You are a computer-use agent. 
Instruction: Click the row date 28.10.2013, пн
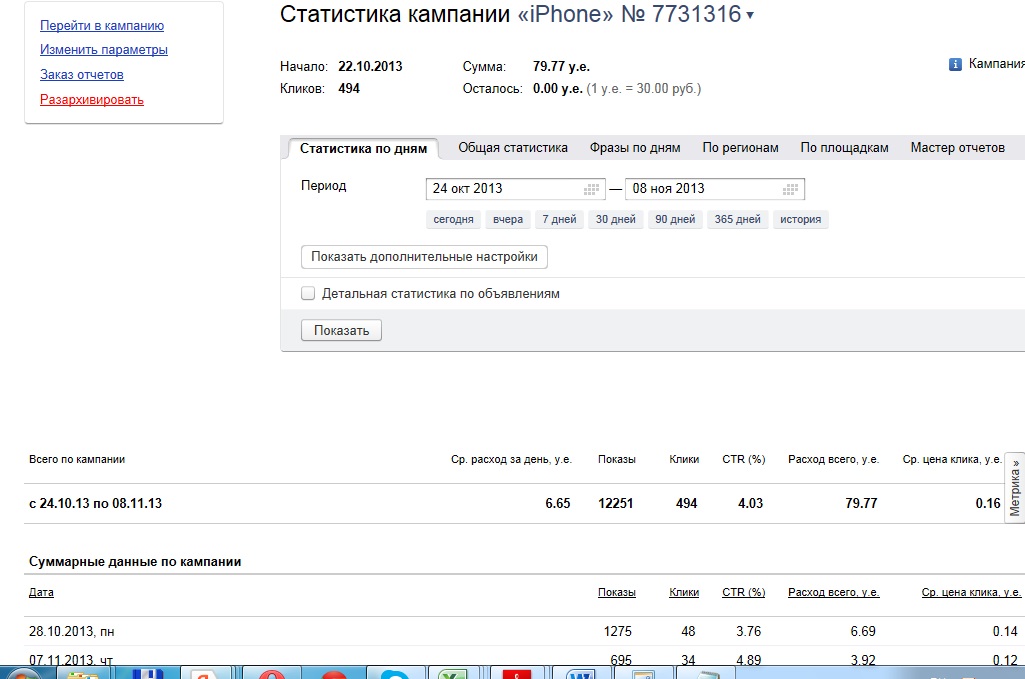coord(71,631)
